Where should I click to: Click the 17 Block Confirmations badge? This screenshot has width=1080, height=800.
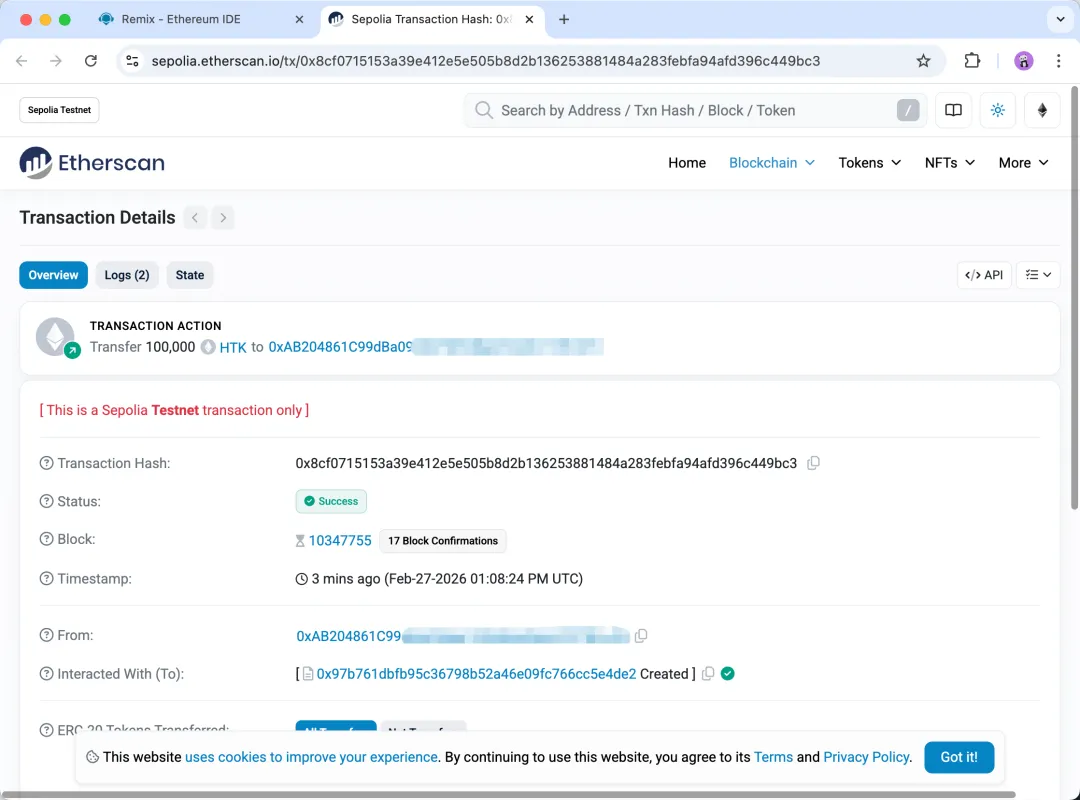[443, 541]
